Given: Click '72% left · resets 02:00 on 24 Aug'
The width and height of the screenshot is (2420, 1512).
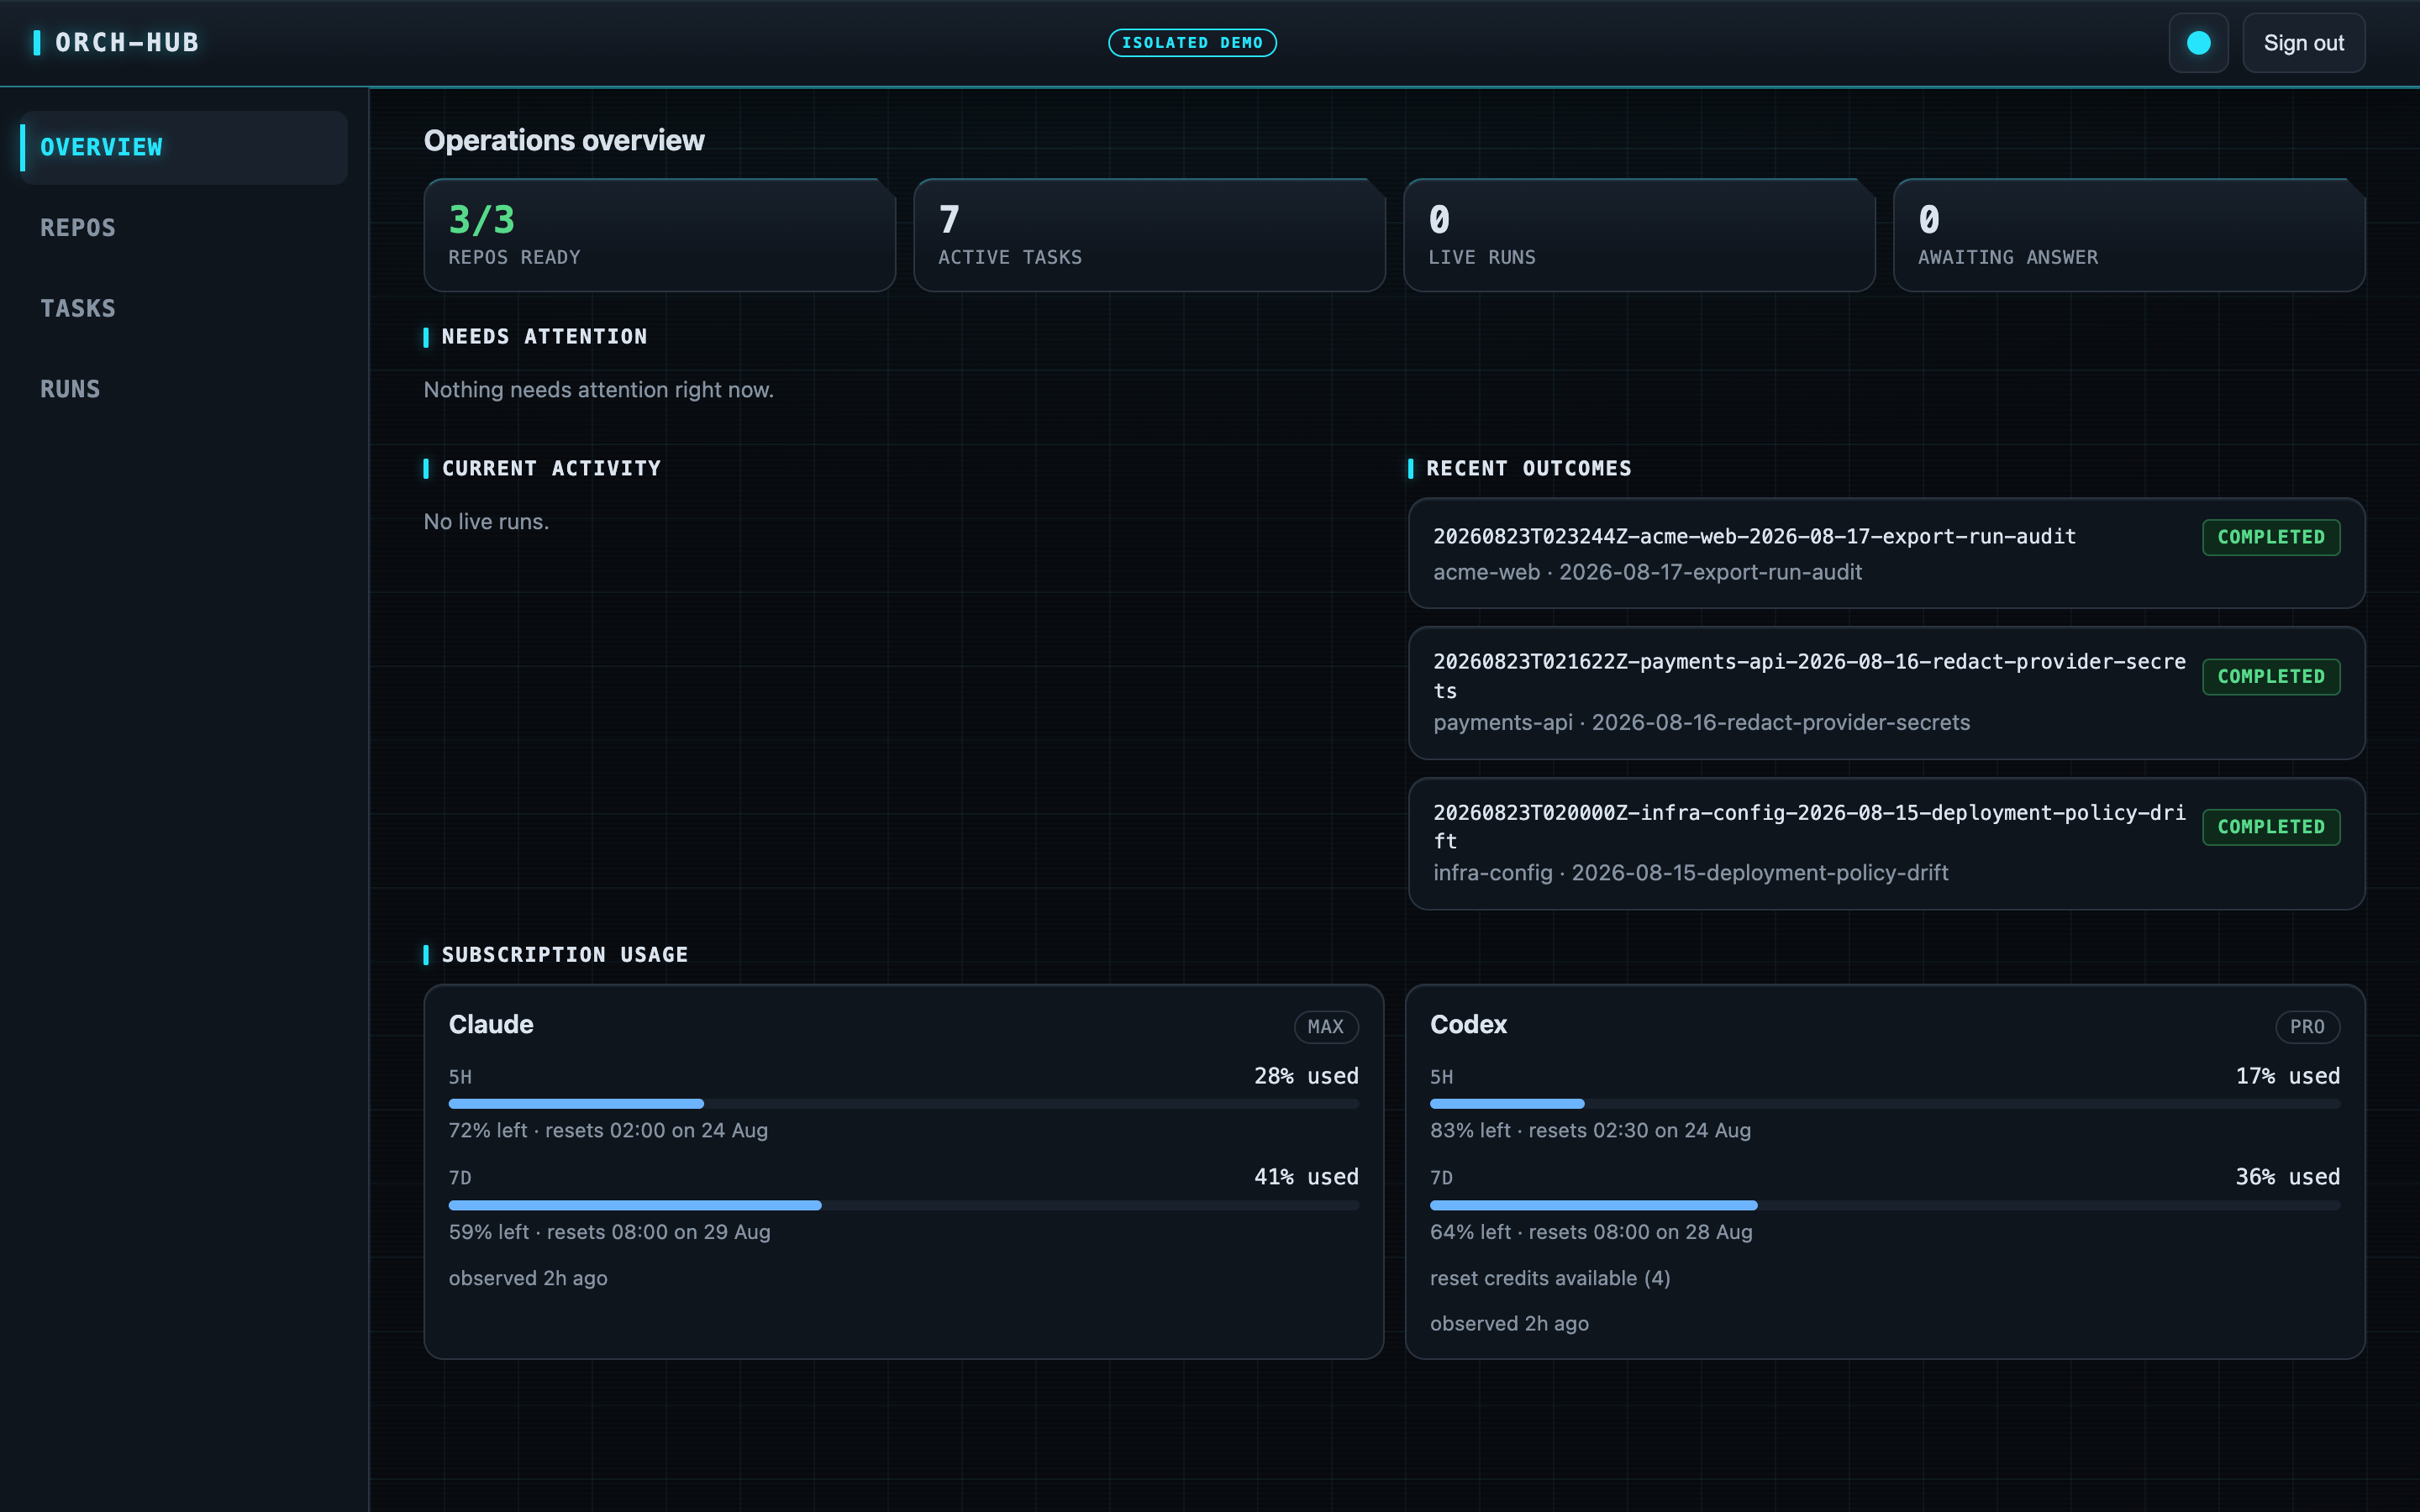Looking at the screenshot, I should click(608, 1130).
